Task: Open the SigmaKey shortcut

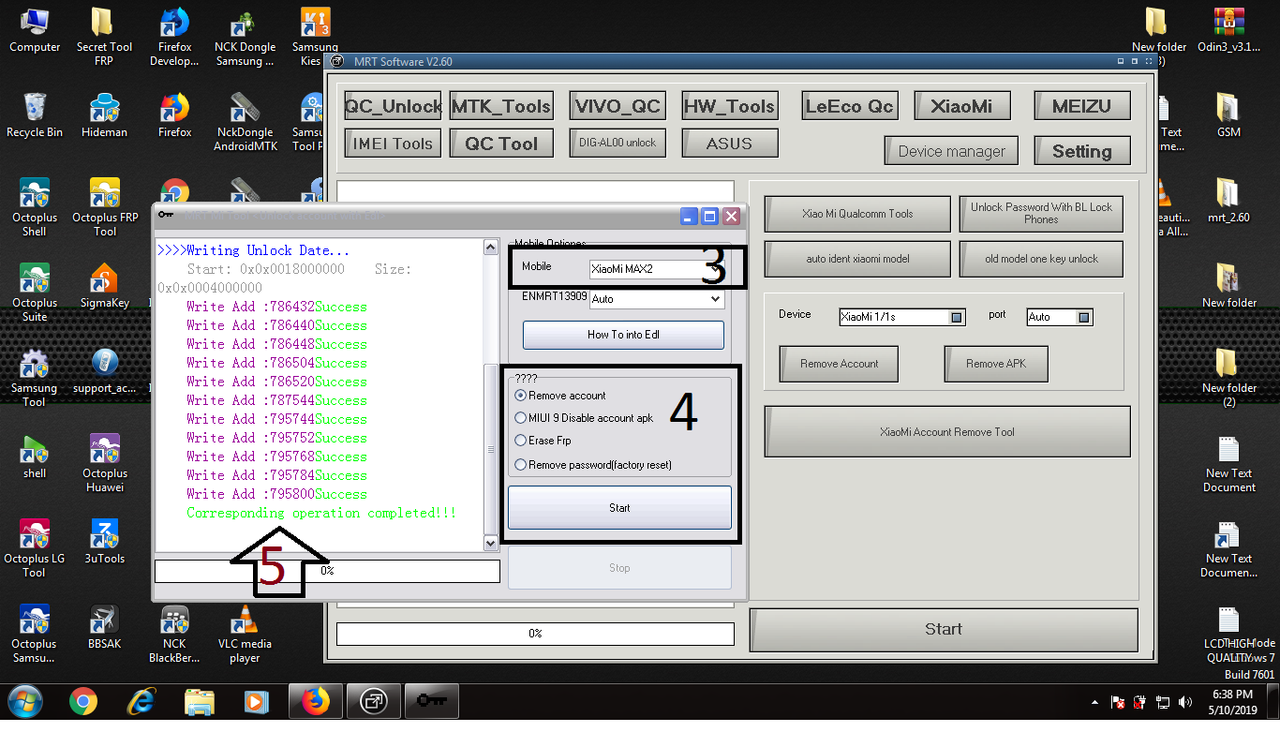Action: [104, 285]
